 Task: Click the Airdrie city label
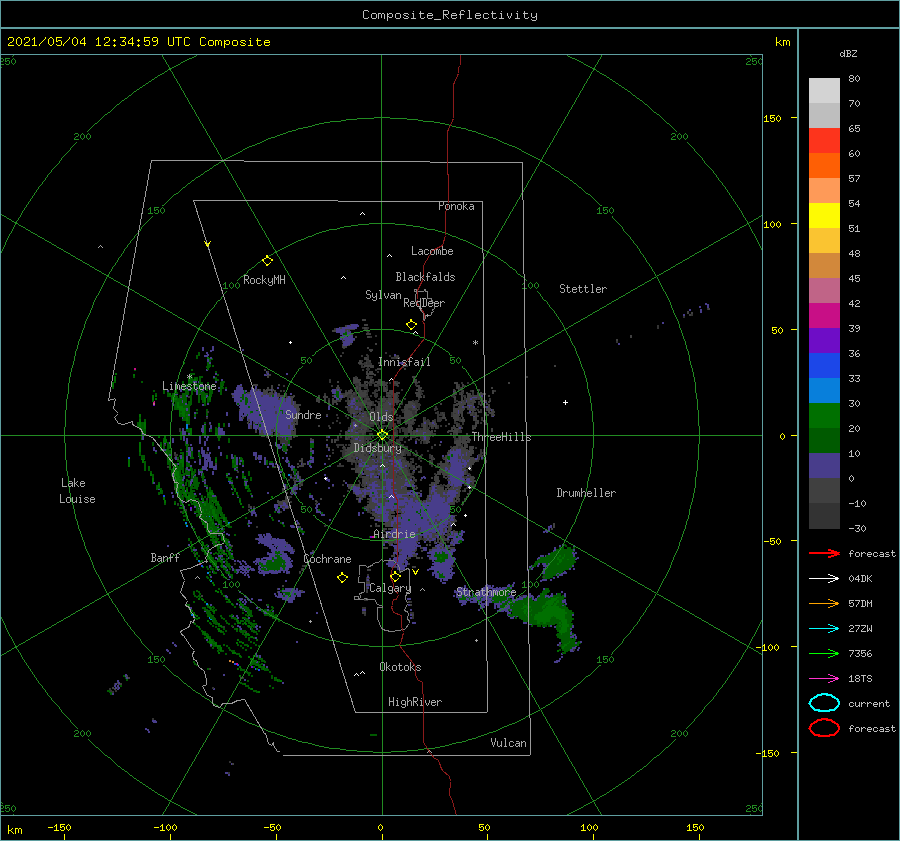coord(394,534)
